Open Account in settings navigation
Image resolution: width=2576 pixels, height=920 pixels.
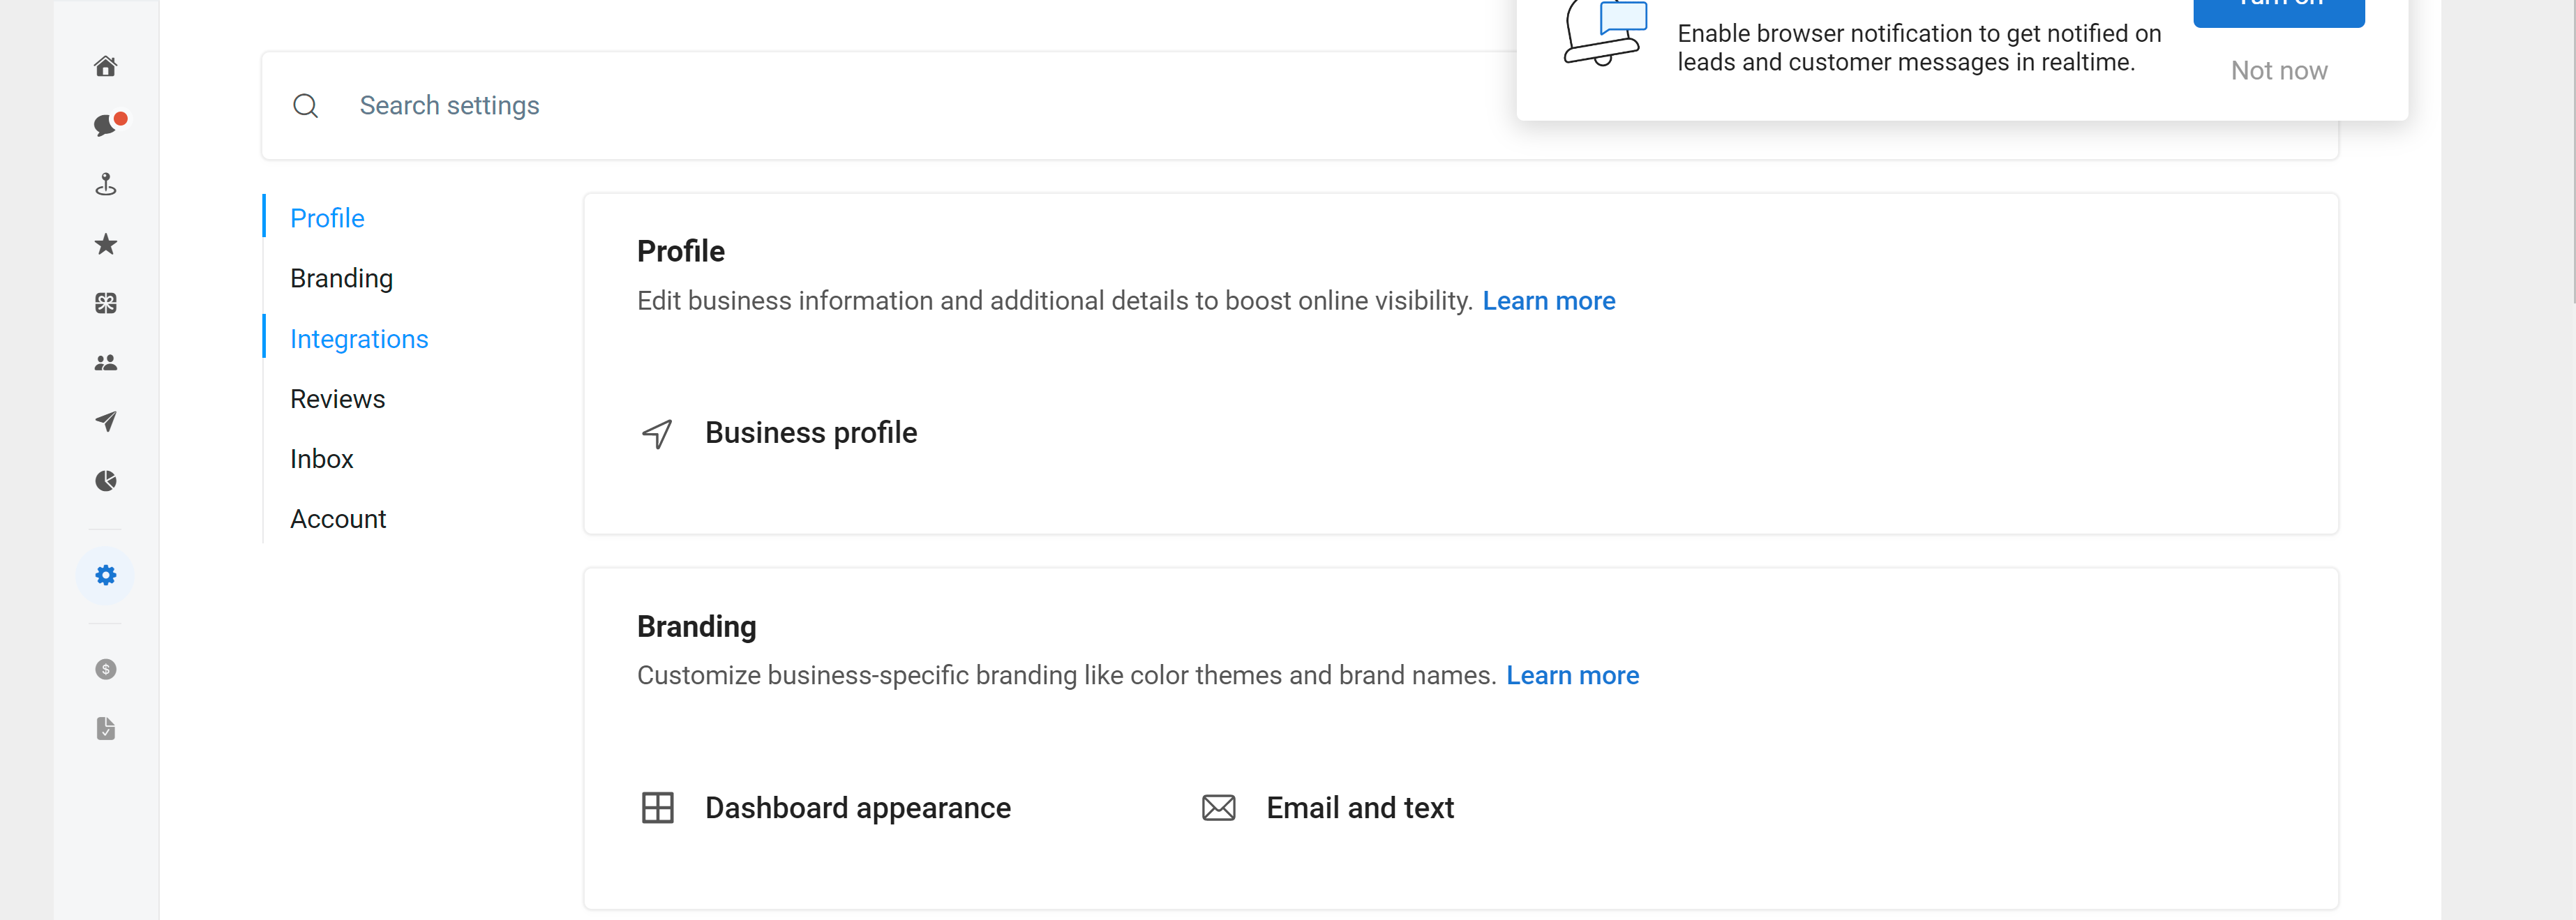click(x=338, y=519)
